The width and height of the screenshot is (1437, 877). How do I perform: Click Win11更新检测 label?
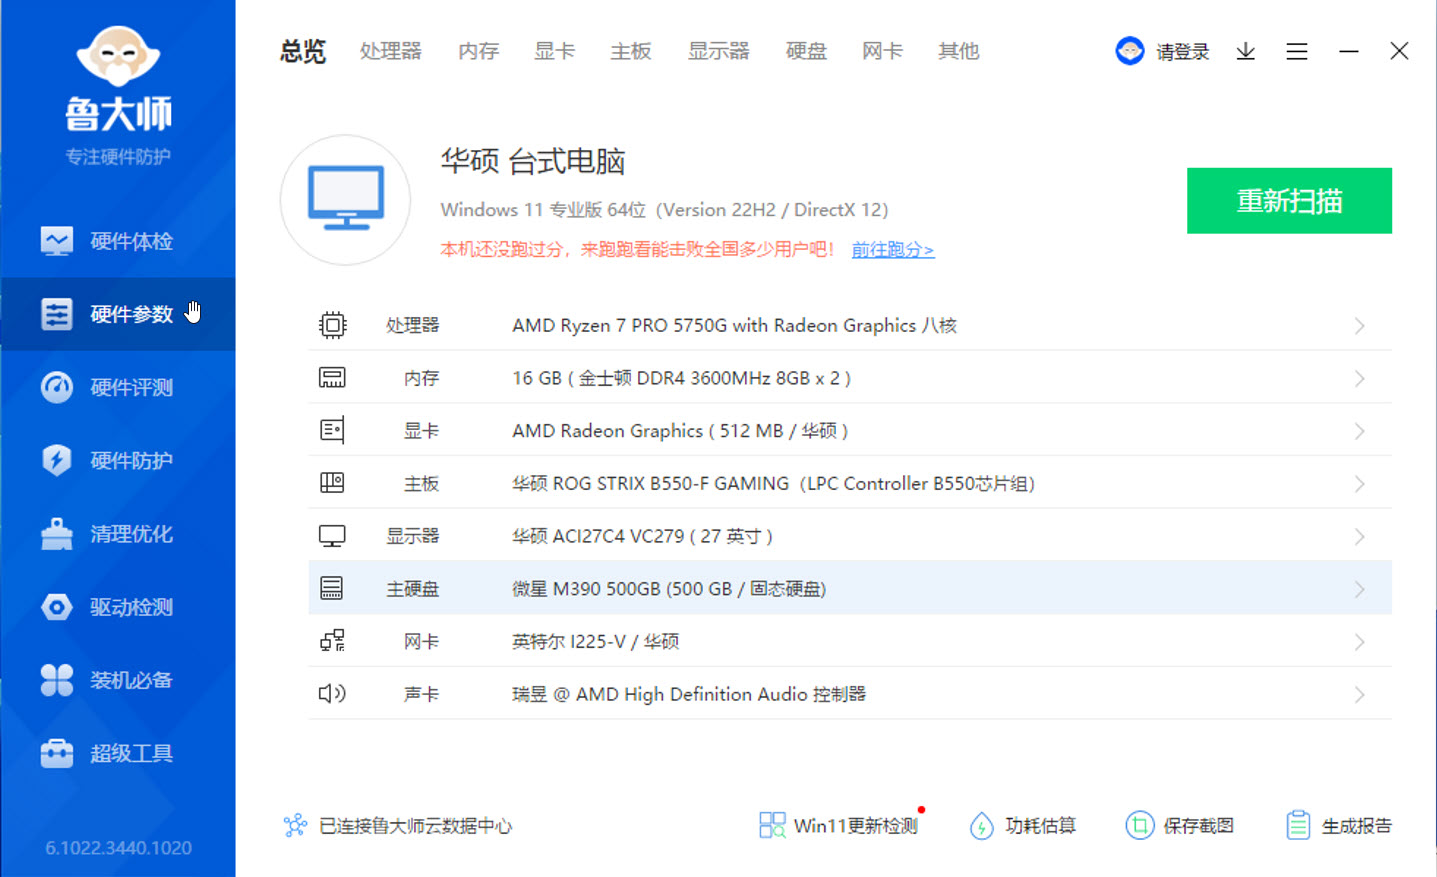pos(856,826)
